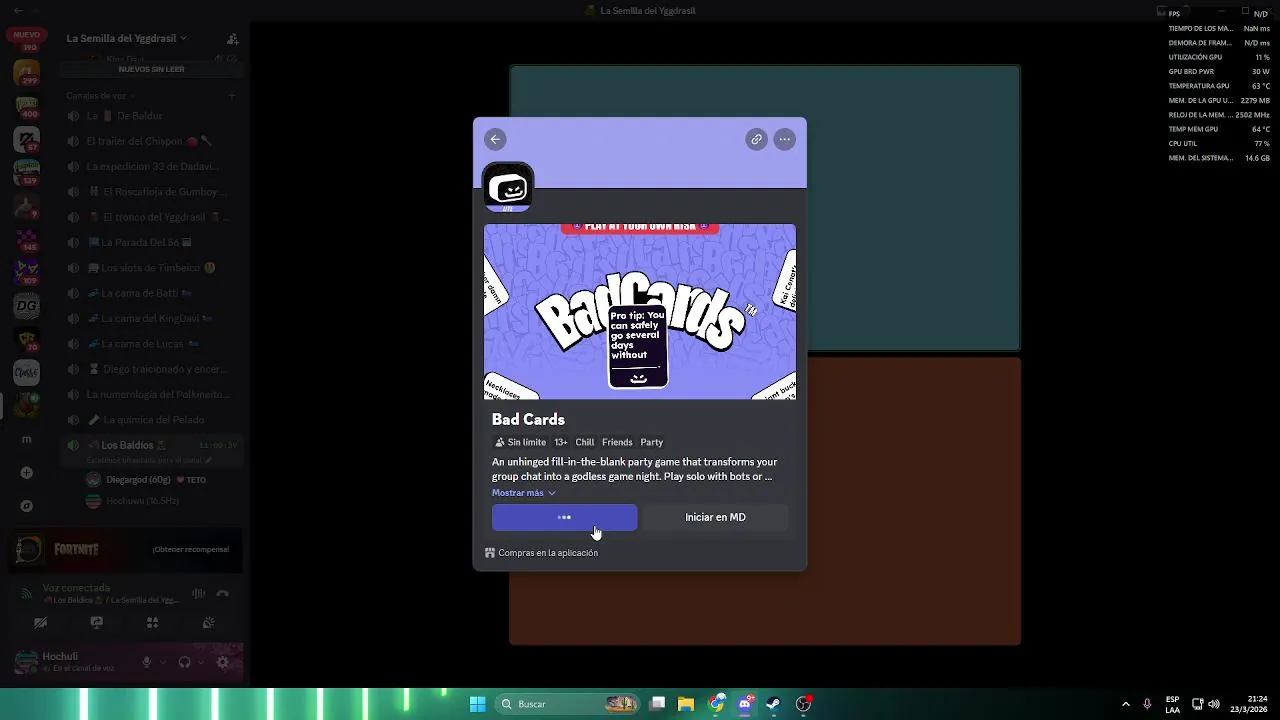Viewport: 1280px width, 720px height.
Task: Click the Bad Cards app logo
Action: (508, 187)
